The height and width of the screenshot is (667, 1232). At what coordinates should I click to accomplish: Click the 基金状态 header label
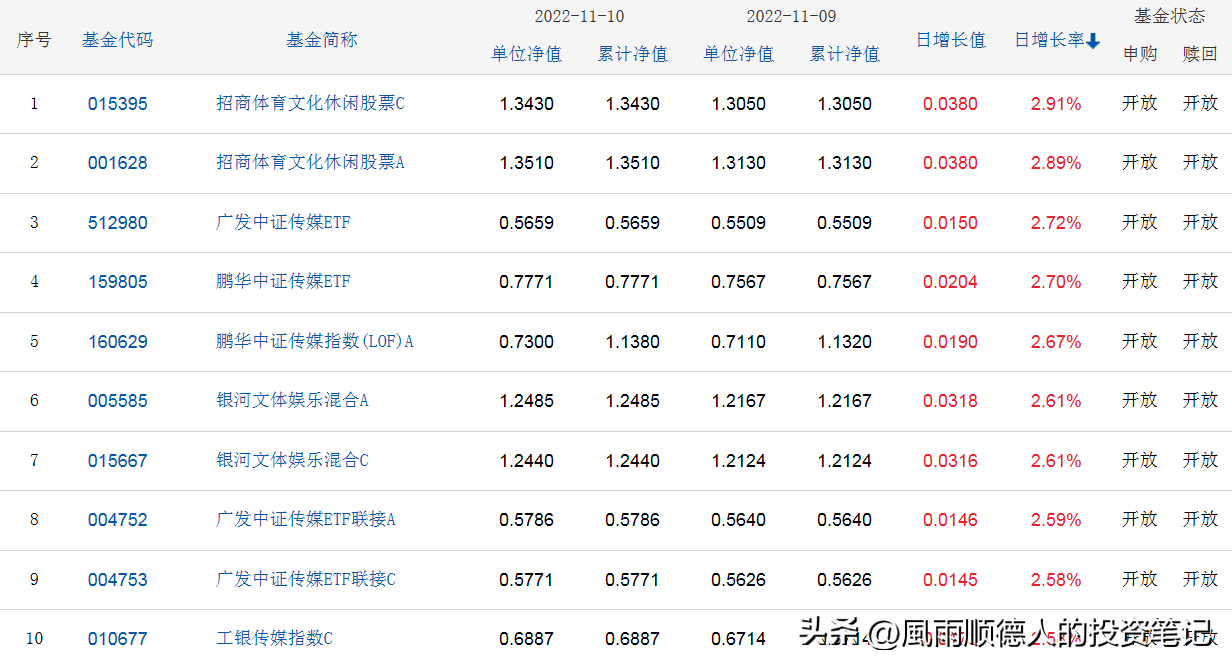[1169, 15]
